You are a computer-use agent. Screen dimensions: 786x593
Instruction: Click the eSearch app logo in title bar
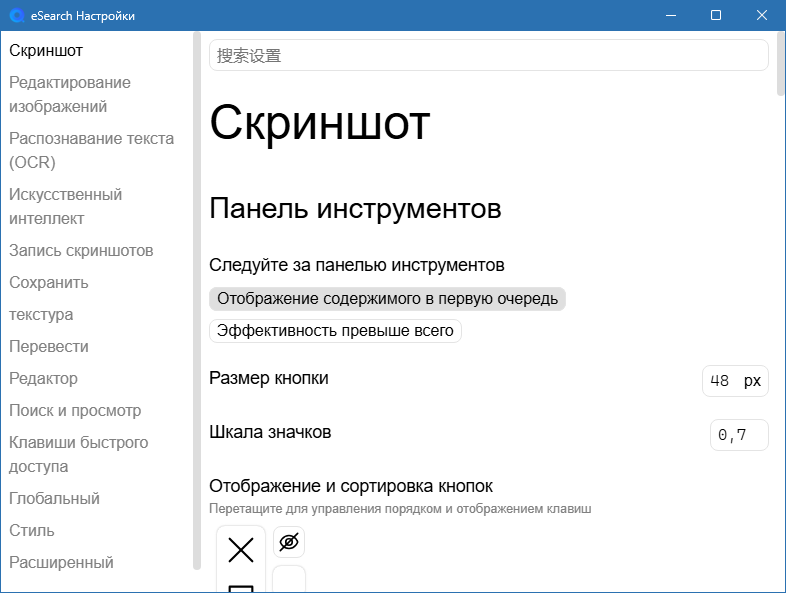17,16
